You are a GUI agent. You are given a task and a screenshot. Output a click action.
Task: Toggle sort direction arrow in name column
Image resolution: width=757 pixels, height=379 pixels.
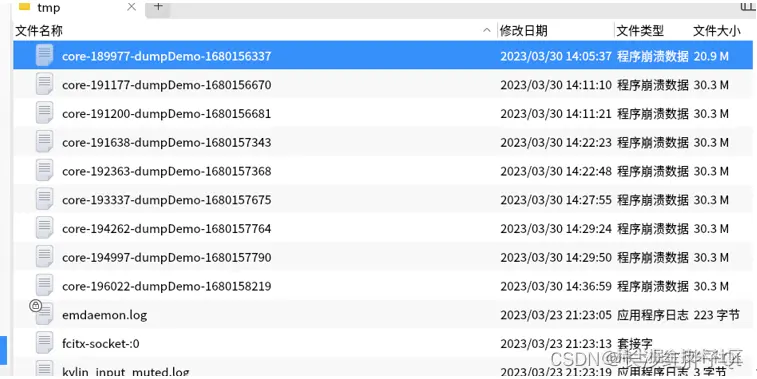(x=487, y=31)
